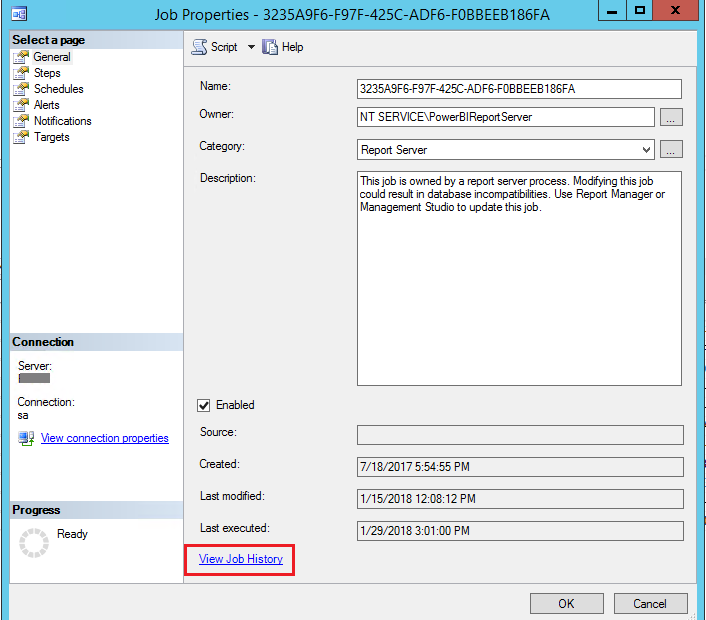Click in the Owner field

click(506, 117)
